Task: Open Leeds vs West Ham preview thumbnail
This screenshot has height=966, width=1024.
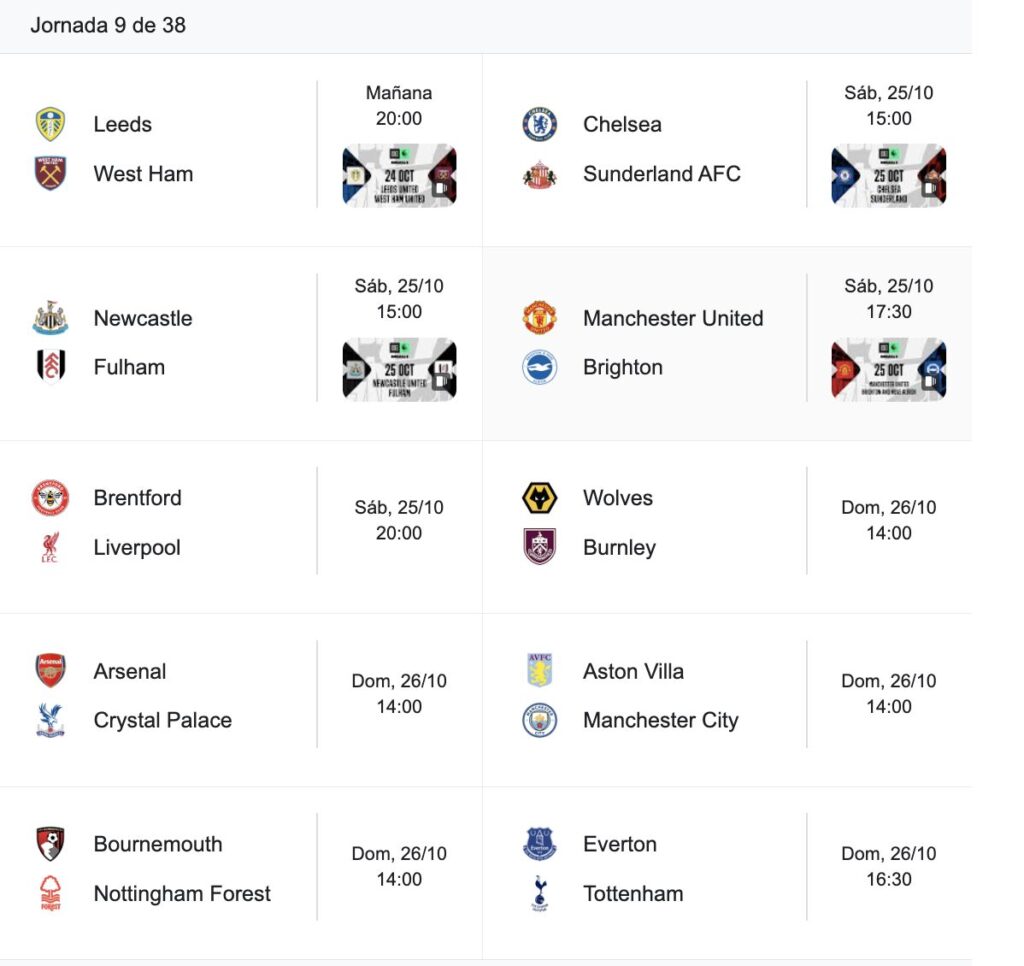Action: point(399,176)
